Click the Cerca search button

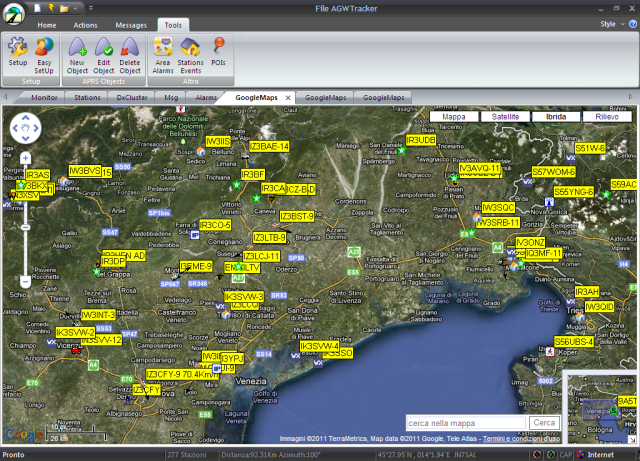point(544,423)
